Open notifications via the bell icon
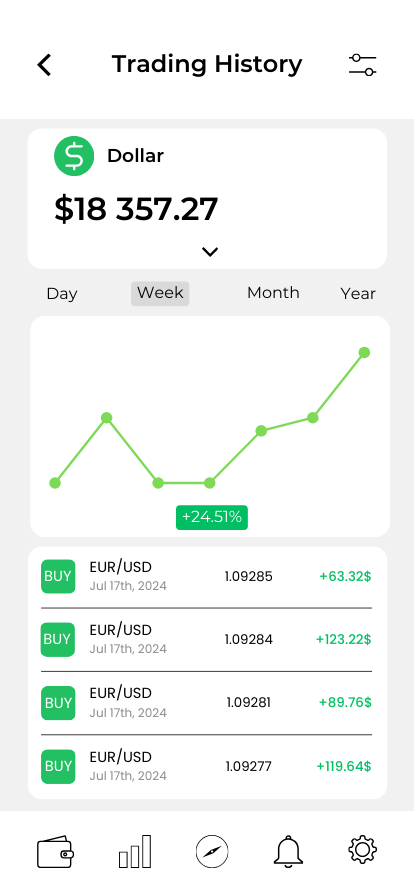Image resolution: width=414 pixels, height=896 pixels. point(288,851)
